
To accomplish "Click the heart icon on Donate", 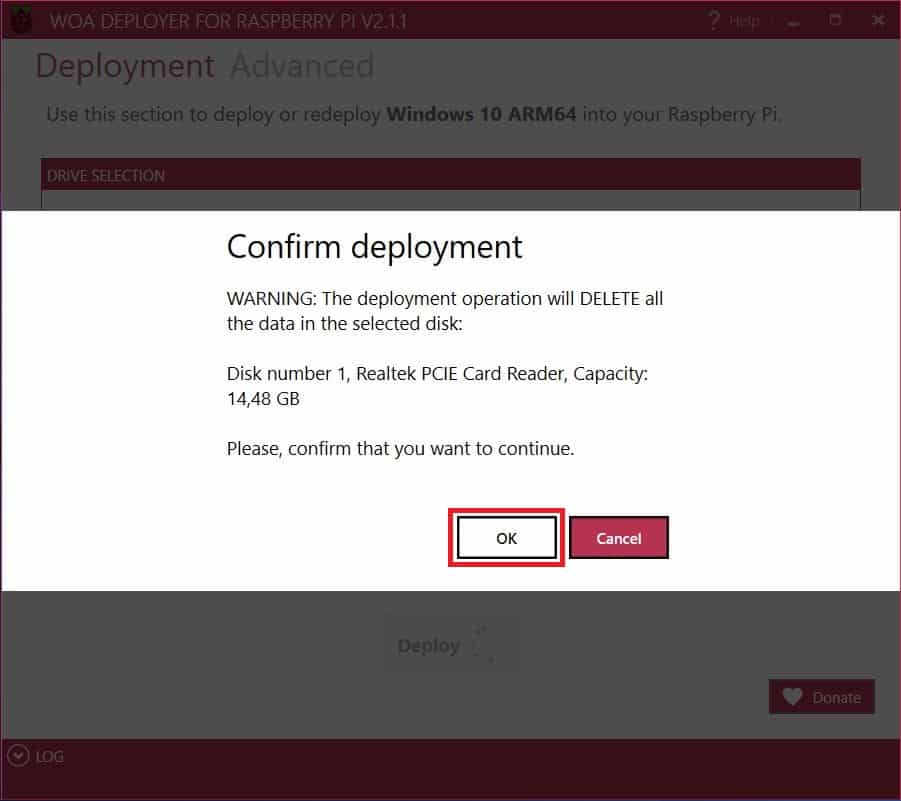I will click(792, 697).
